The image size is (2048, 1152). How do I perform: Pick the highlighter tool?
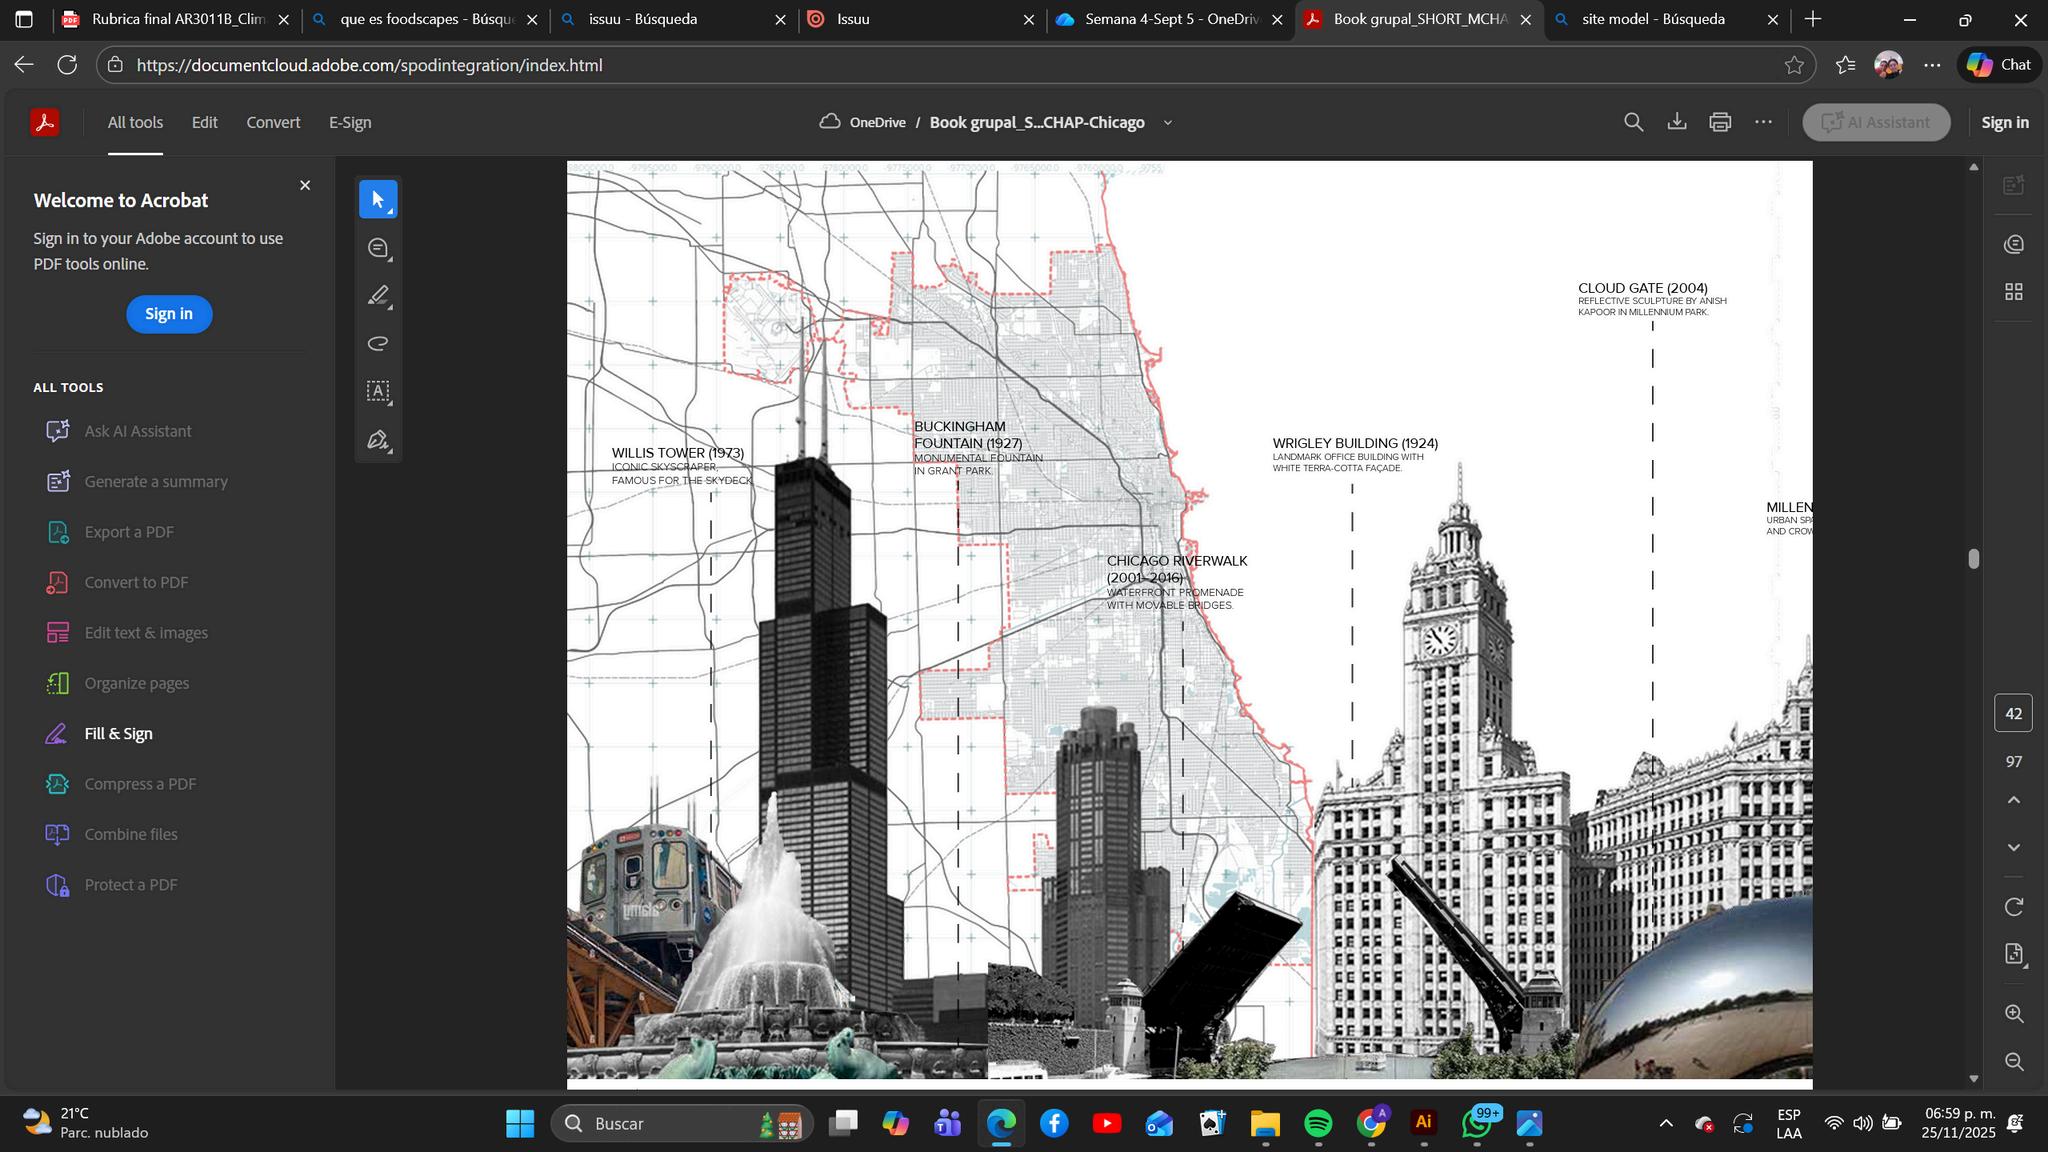coord(378,296)
